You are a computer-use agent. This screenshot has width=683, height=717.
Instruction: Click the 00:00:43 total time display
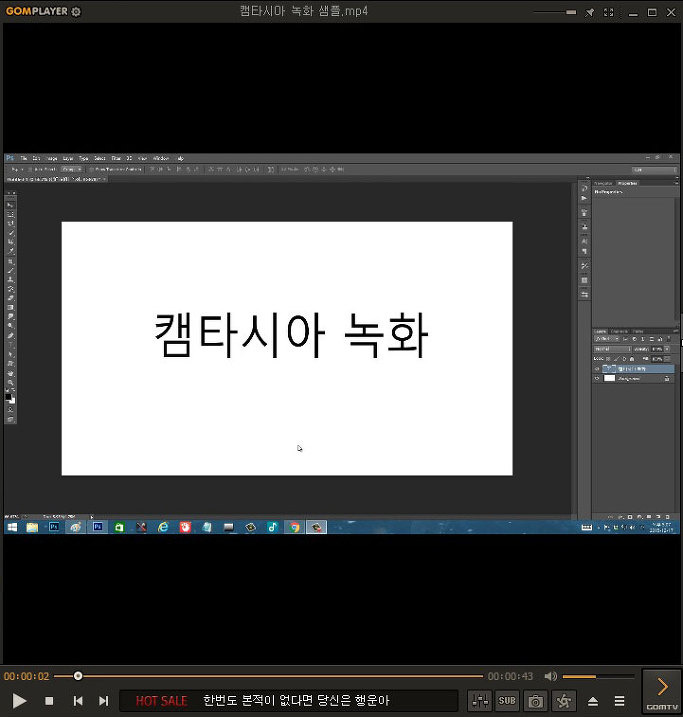coord(510,676)
